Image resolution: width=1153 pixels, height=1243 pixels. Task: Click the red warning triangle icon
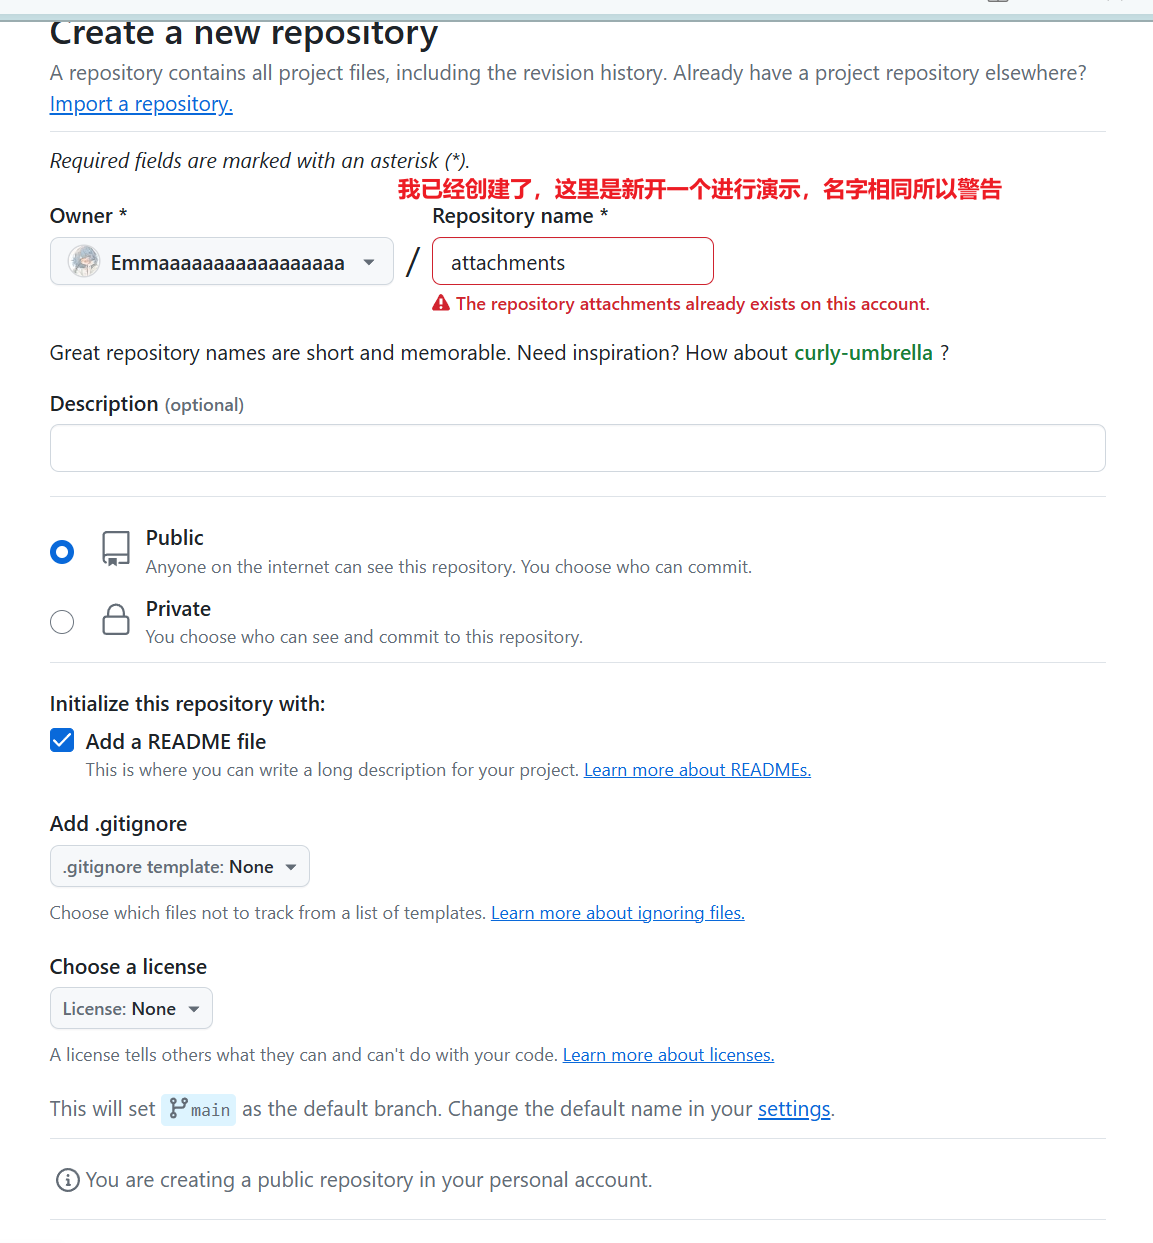(441, 304)
